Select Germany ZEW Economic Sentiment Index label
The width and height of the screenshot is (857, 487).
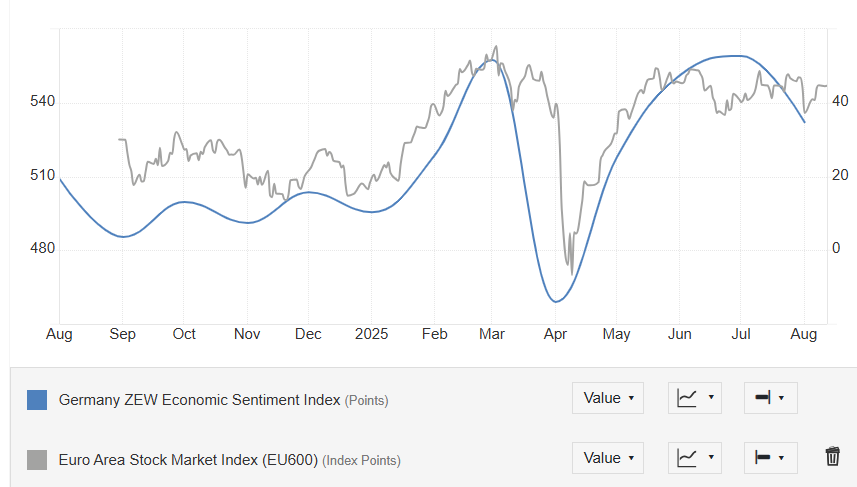pyautogui.click(x=200, y=400)
